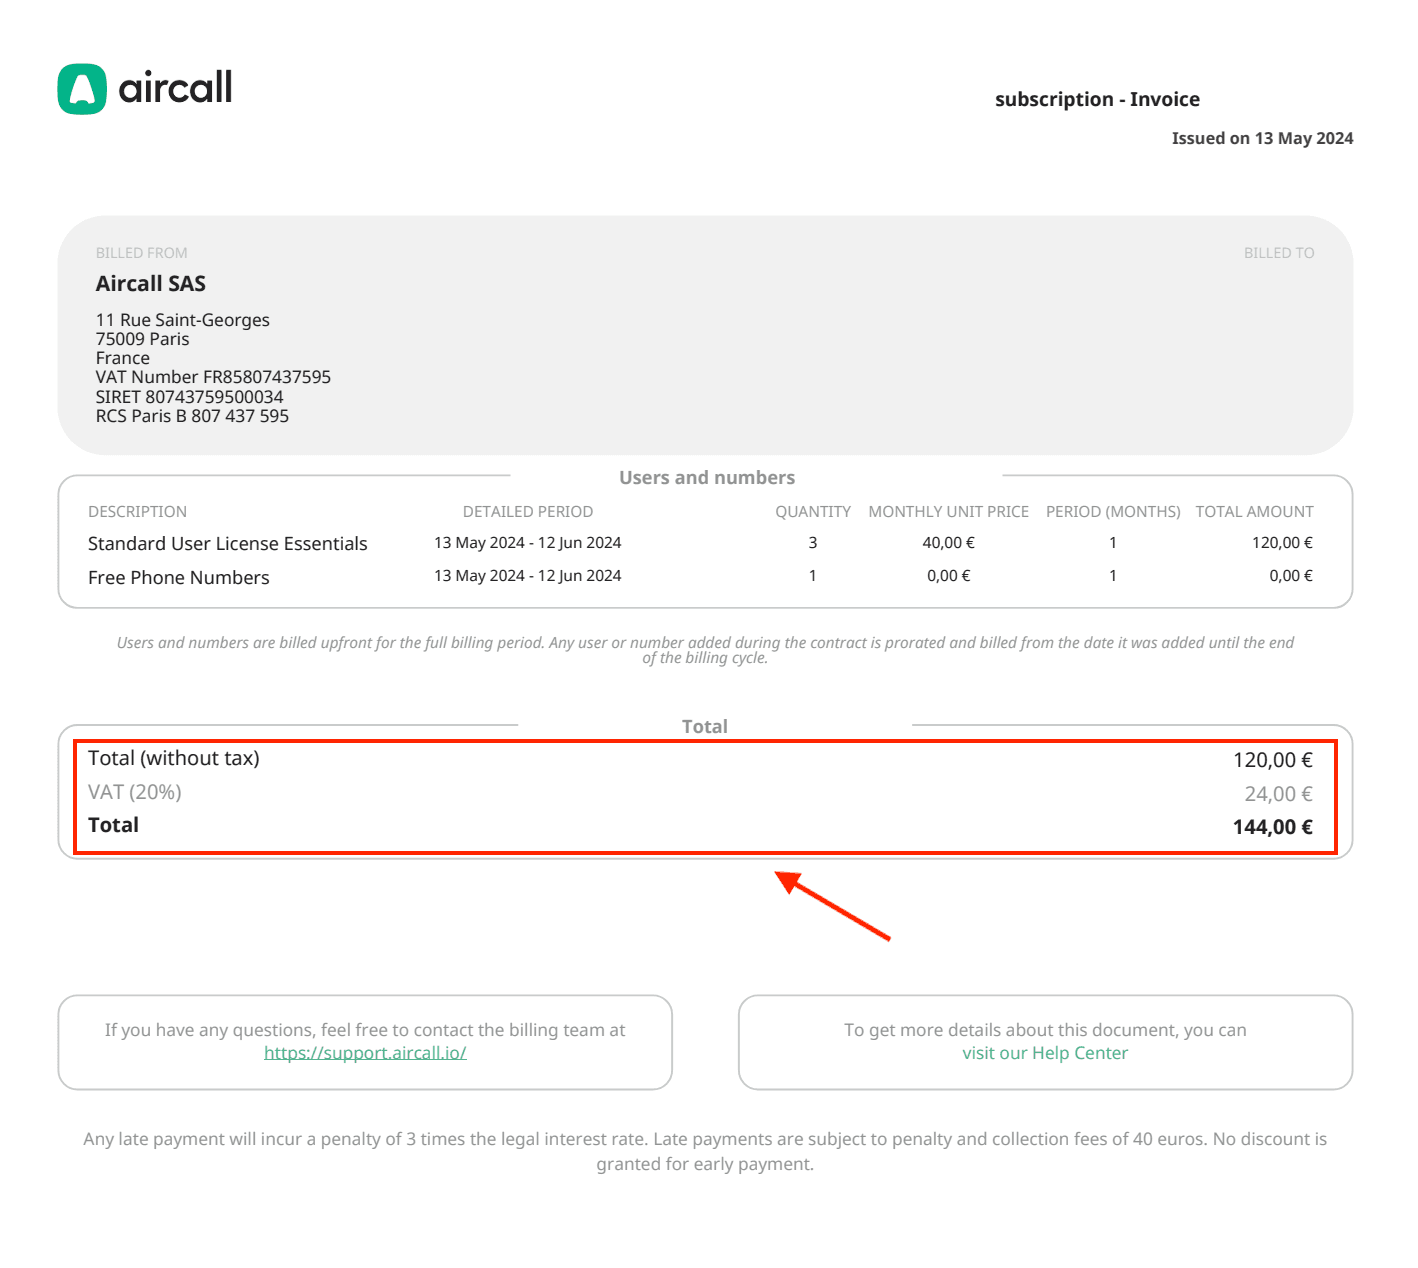Select the Standard User License Essentials row
1418x1268 pixels.
click(228, 544)
